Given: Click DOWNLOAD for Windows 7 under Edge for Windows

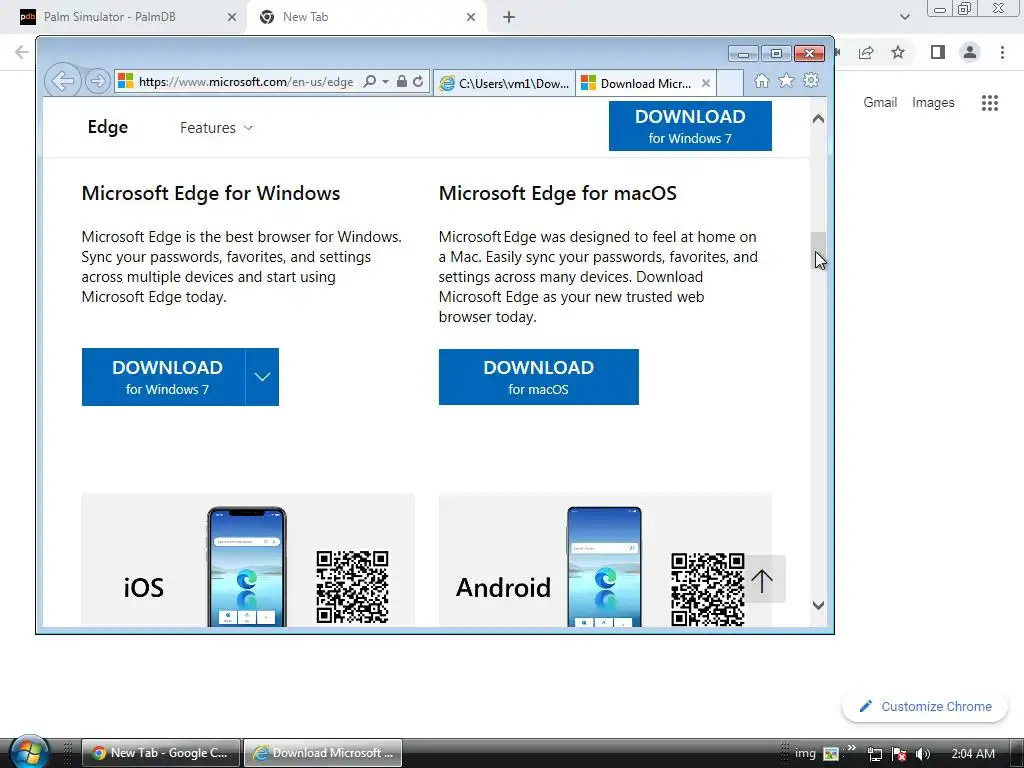Looking at the screenshot, I should (x=164, y=377).
